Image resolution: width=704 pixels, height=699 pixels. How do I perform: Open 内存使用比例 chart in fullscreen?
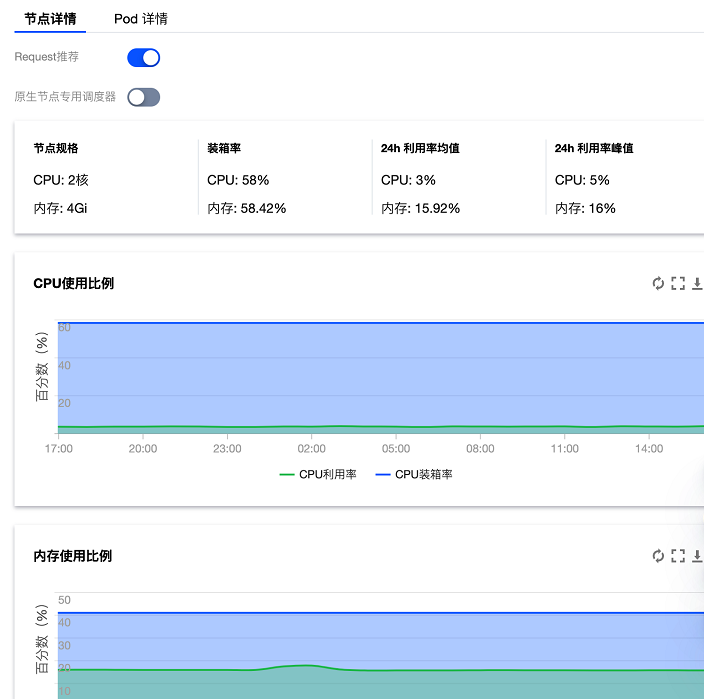678,556
